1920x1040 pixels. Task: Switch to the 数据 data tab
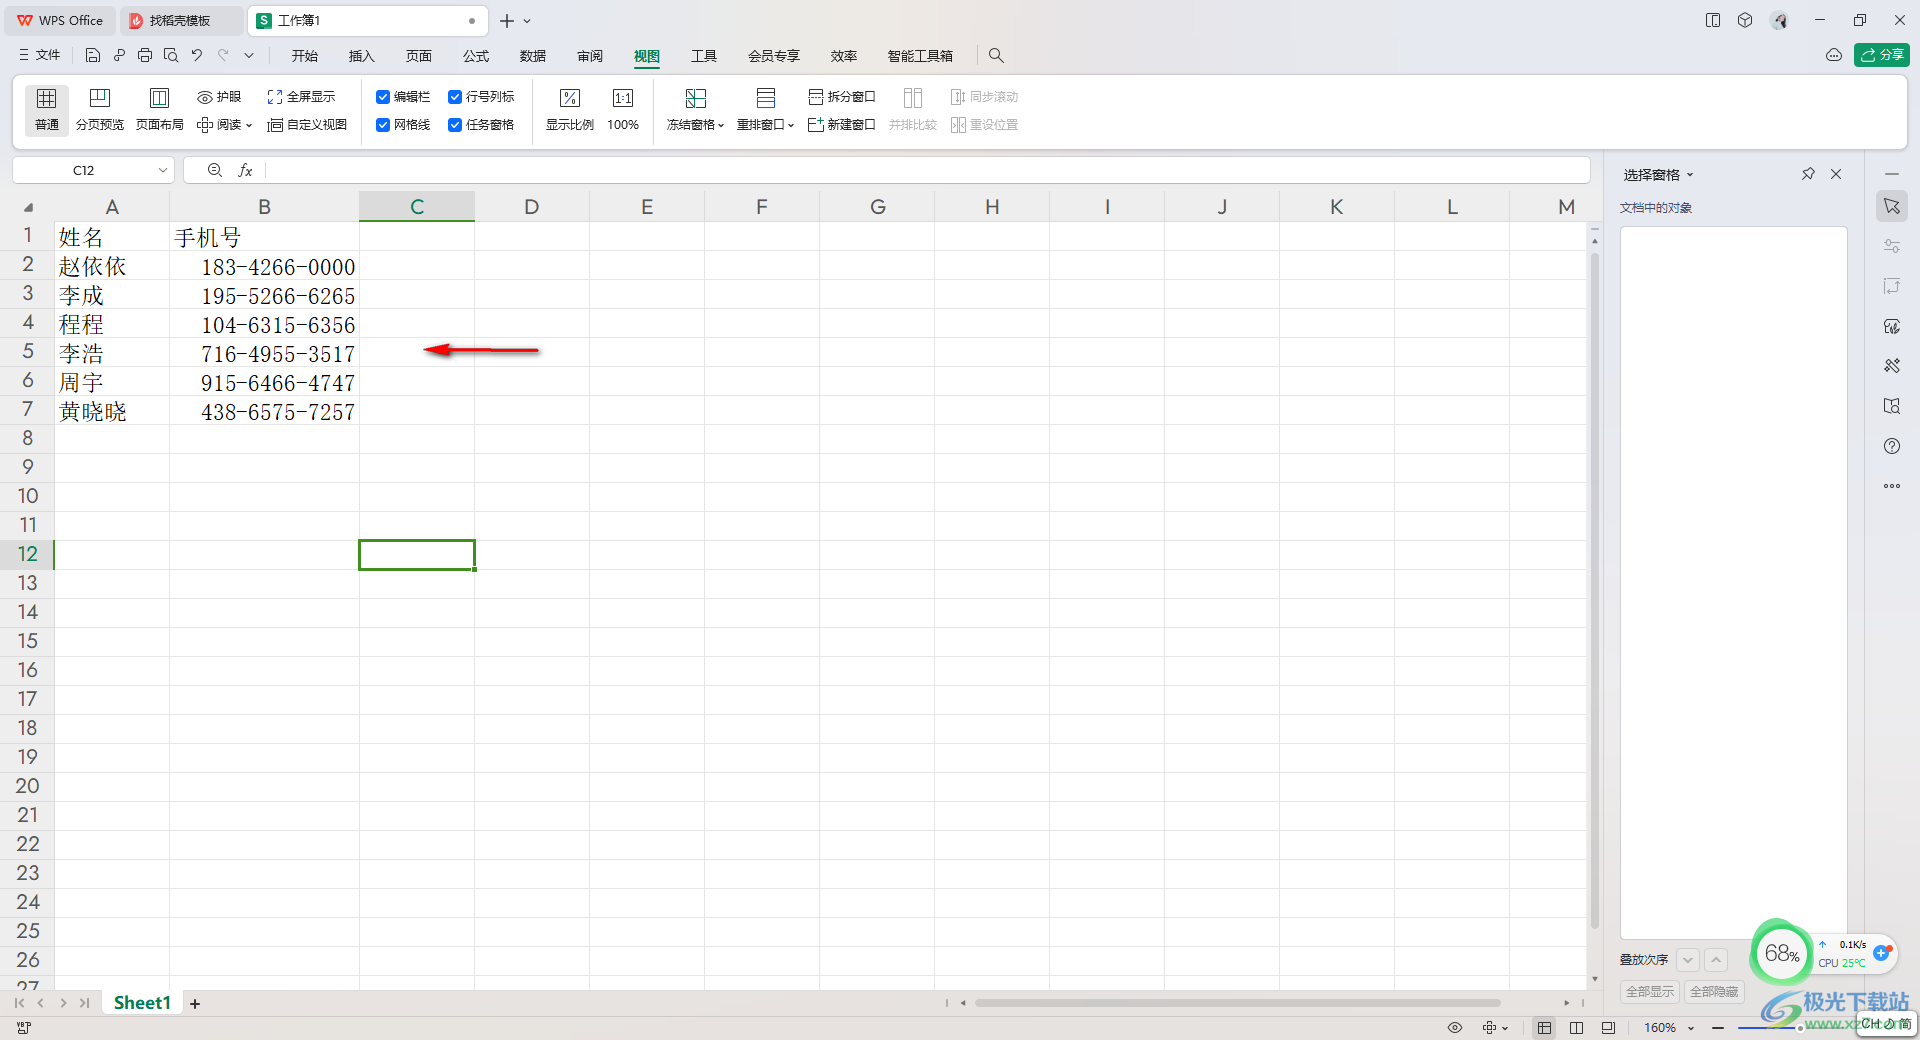pos(533,56)
